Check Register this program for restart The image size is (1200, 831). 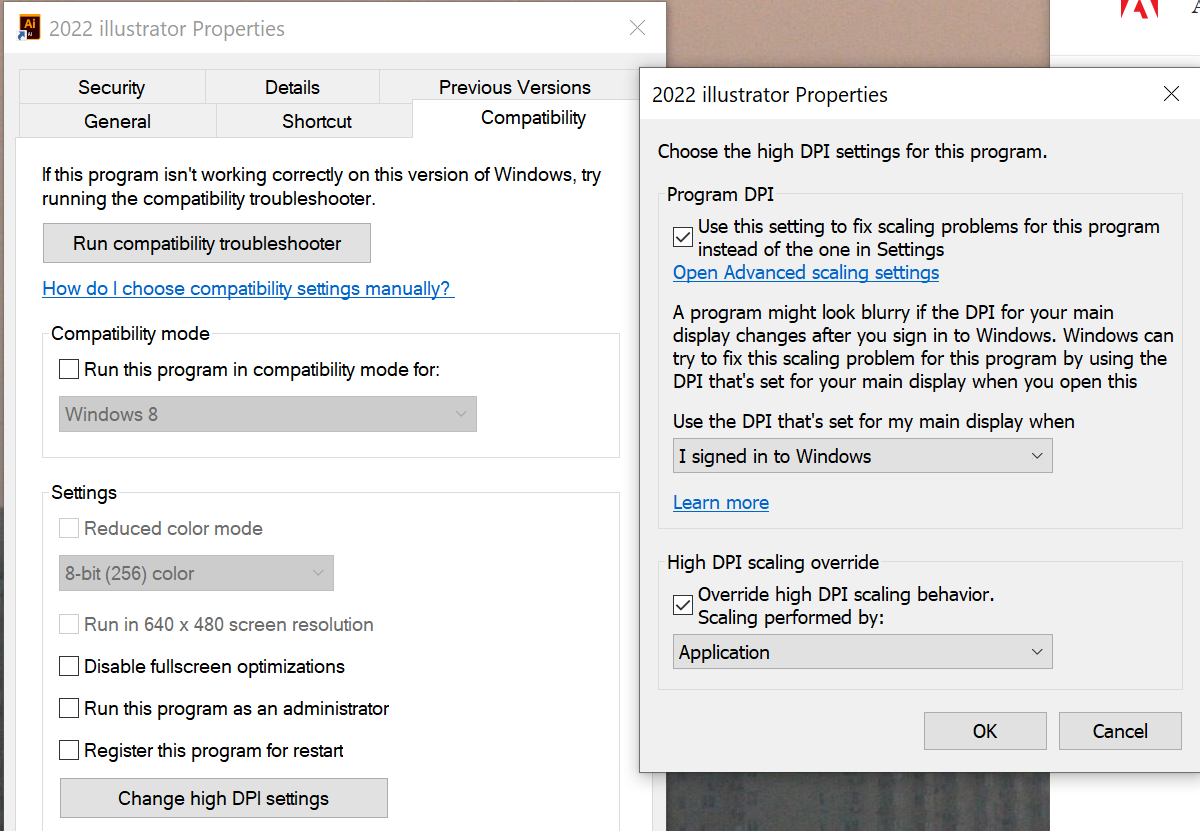click(68, 750)
